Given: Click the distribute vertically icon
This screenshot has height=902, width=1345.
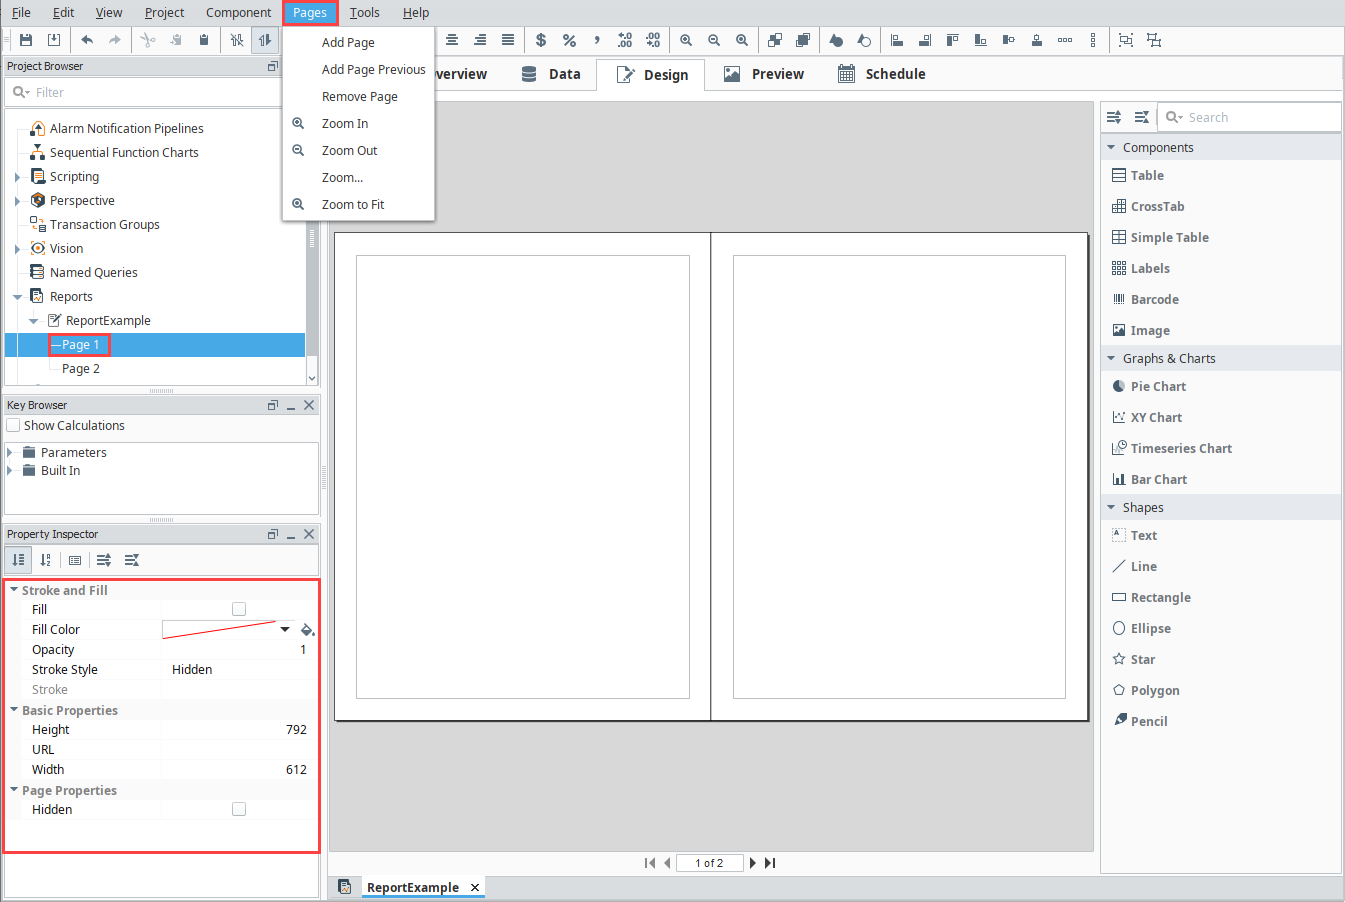Looking at the screenshot, I should [x=1093, y=40].
